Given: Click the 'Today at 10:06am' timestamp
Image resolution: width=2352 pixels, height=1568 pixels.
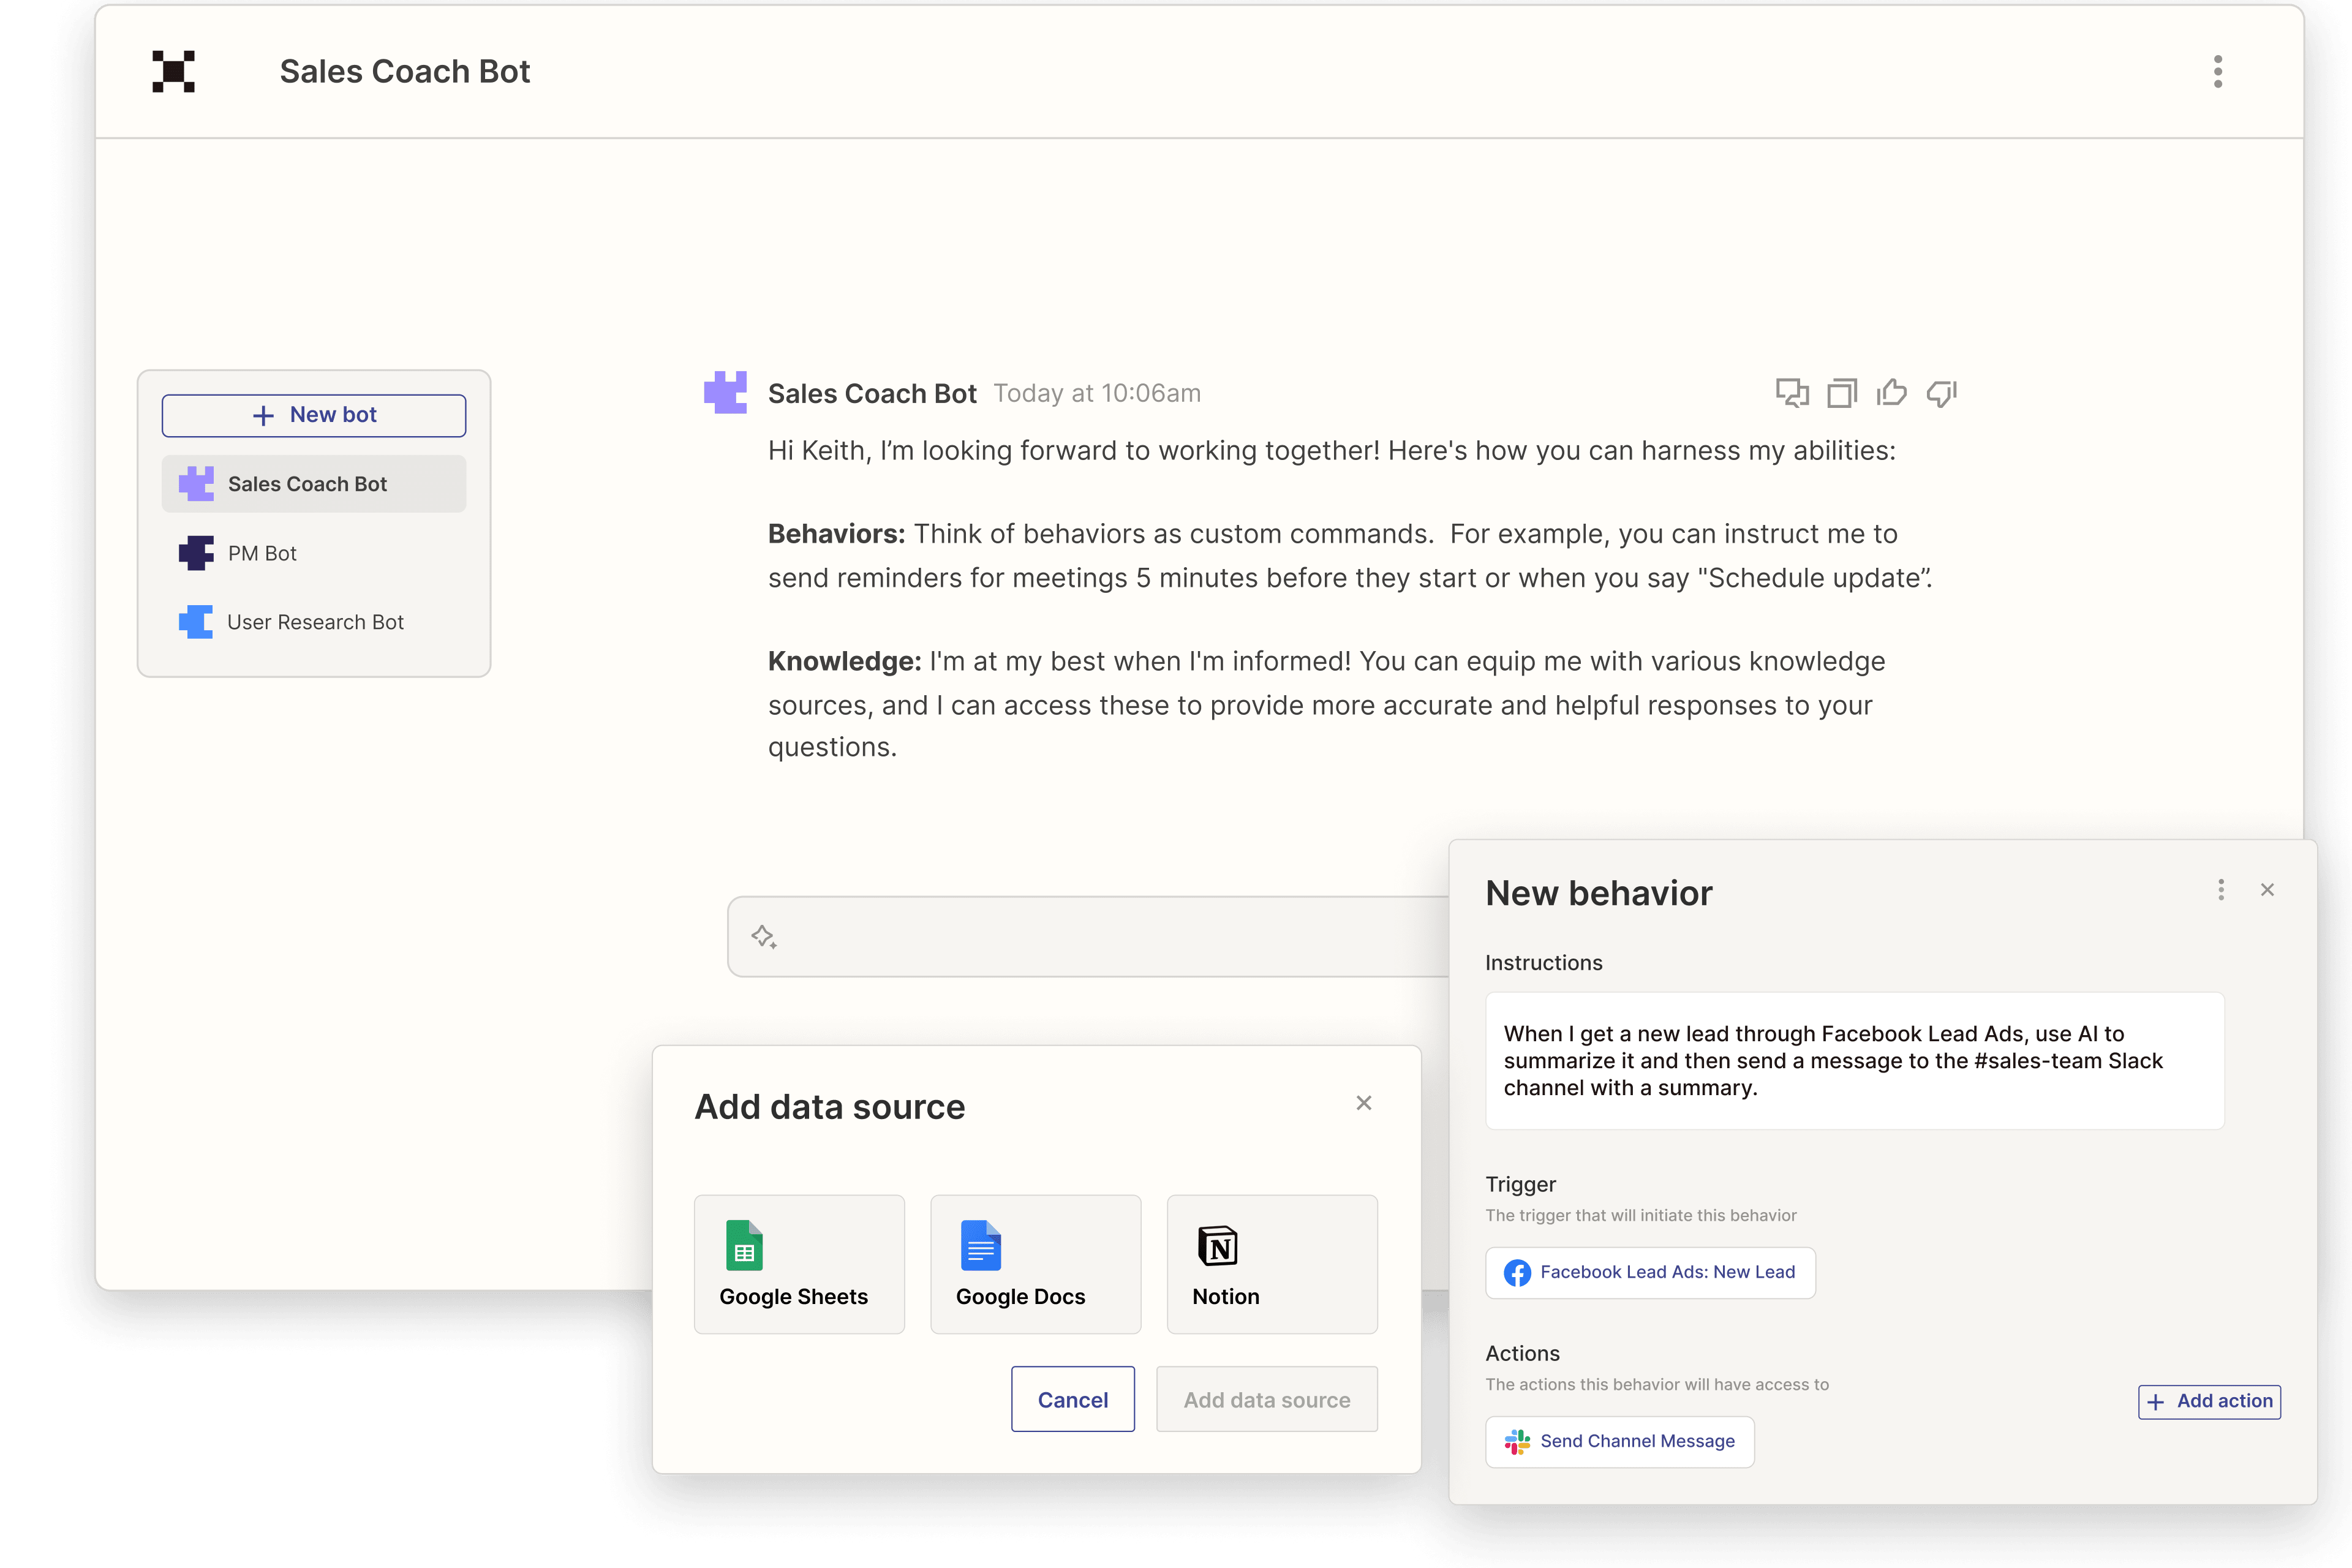Looking at the screenshot, I should click(x=1097, y=393).
